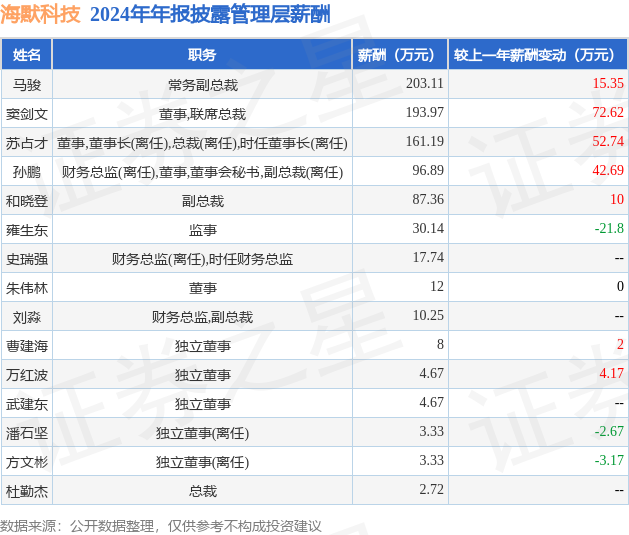This screenshot has height=535, width=629.
Task: Click 朱伟林's 董事 position cell
Action: 203,288
